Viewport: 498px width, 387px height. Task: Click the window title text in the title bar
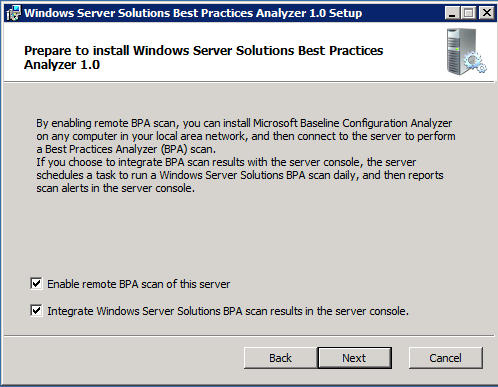193,13
